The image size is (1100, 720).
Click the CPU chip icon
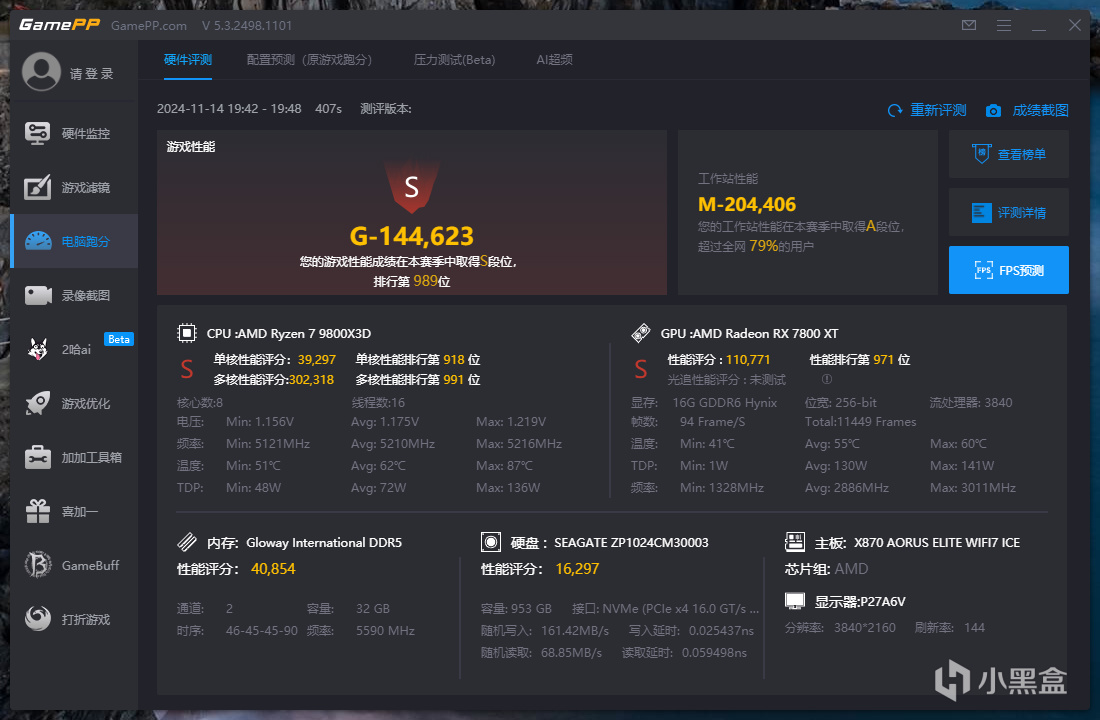(x=187, y=333)
